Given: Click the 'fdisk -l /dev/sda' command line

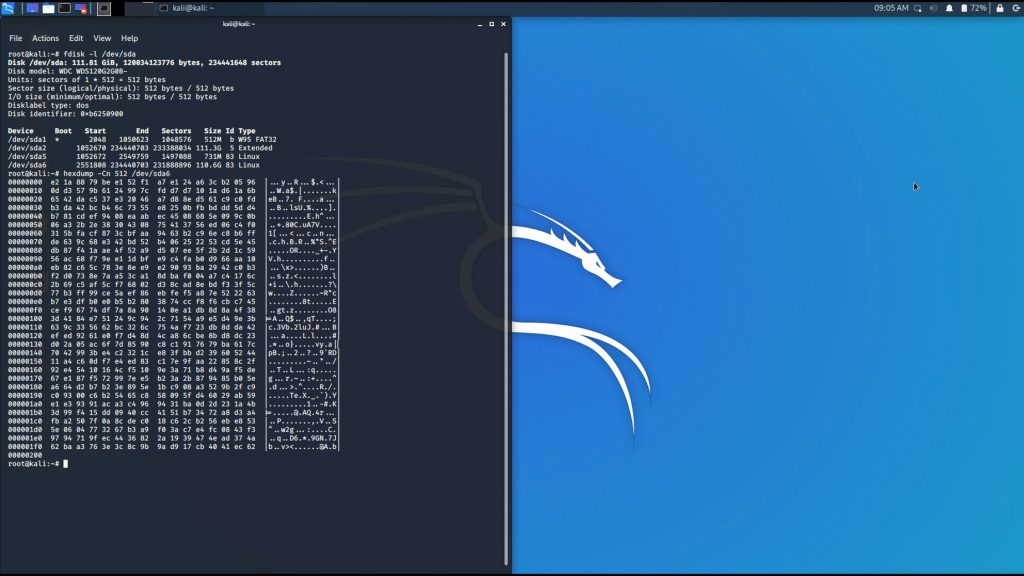Looking at the screenshot, I should (x=72, y=54).
